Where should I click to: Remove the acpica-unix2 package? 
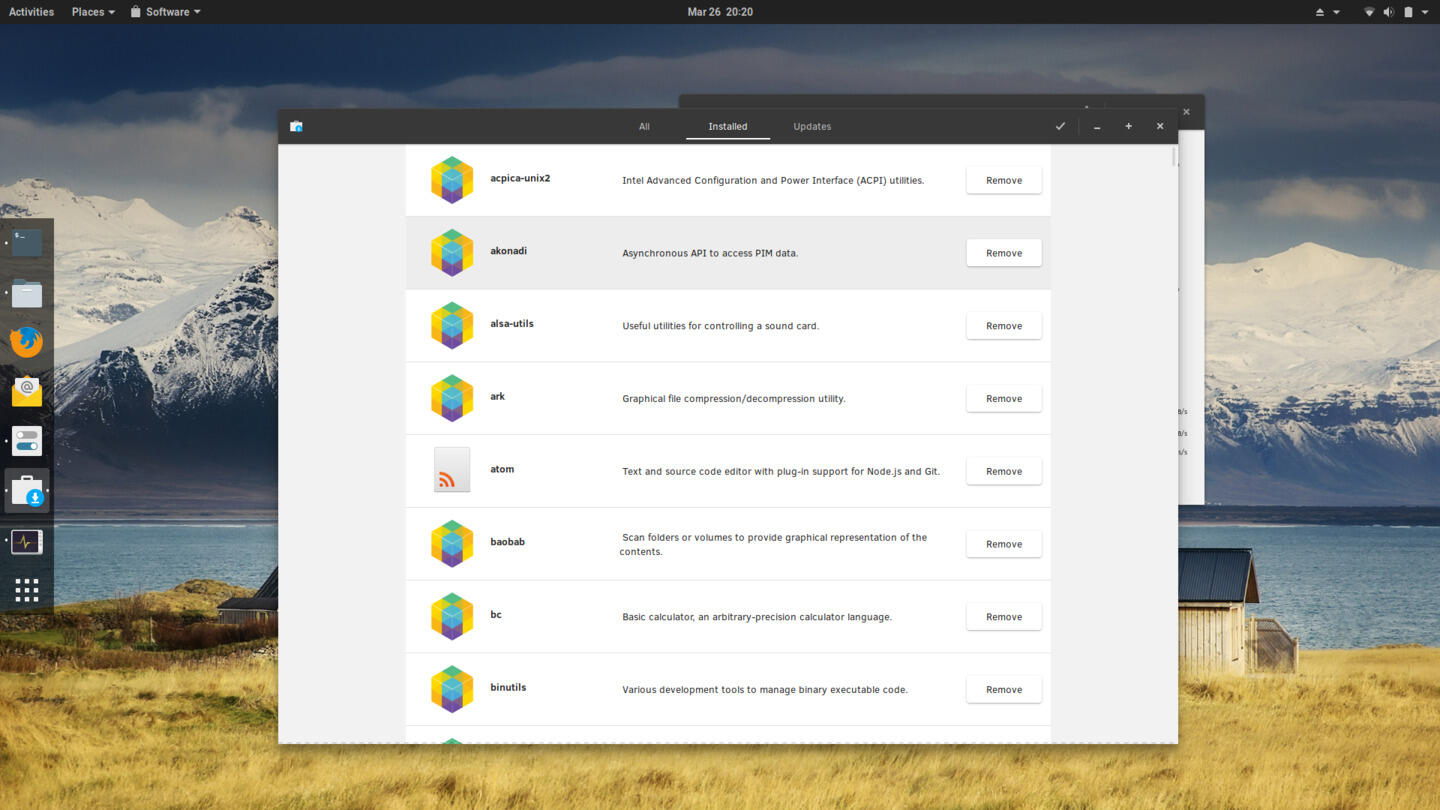click(x=1004, y=180)
